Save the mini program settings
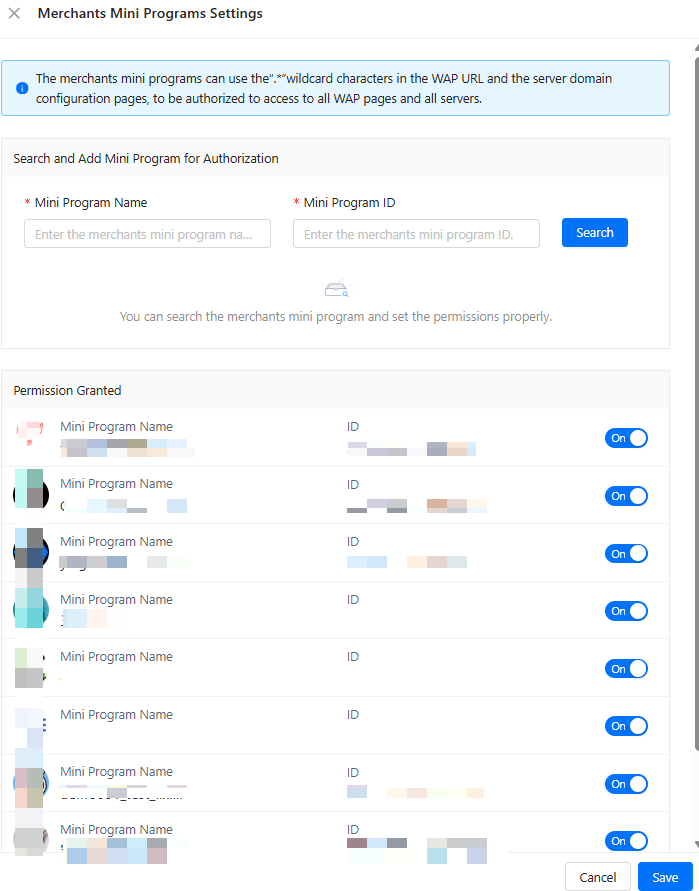The height and width of the screenshot is (891, 699). point(665,877)
